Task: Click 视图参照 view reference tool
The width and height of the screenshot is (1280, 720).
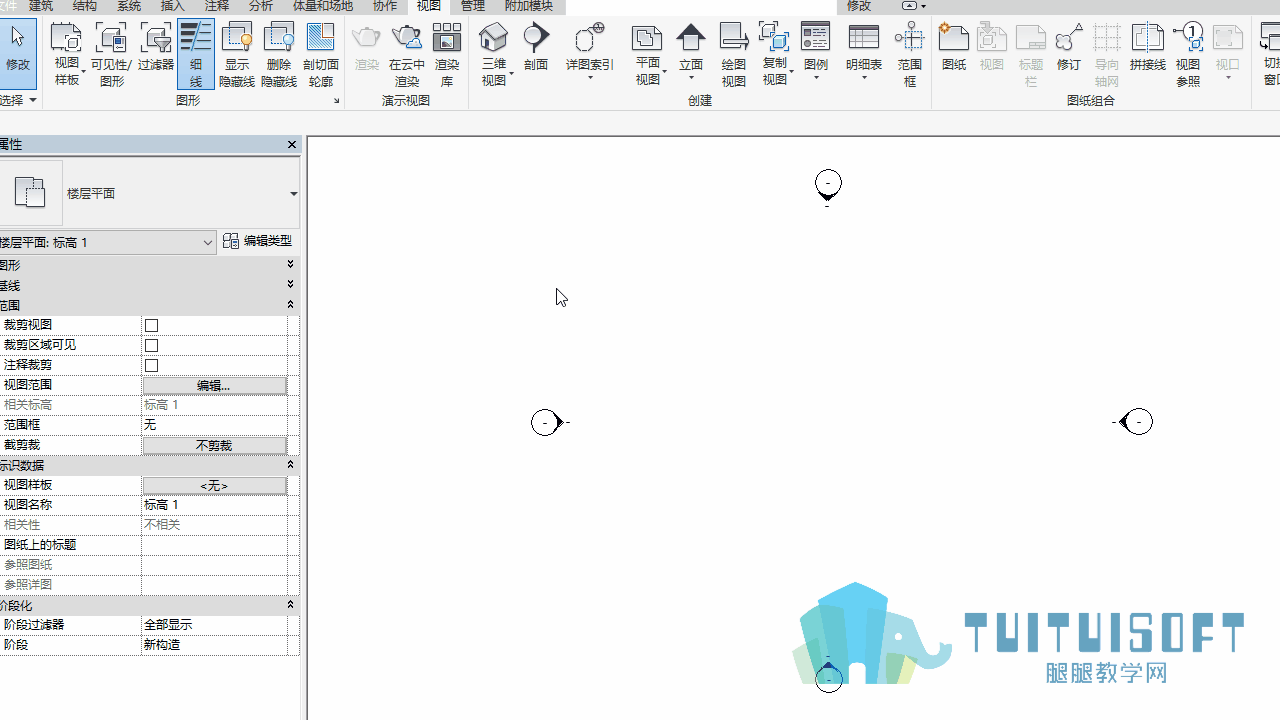Action: point(1188,55)
